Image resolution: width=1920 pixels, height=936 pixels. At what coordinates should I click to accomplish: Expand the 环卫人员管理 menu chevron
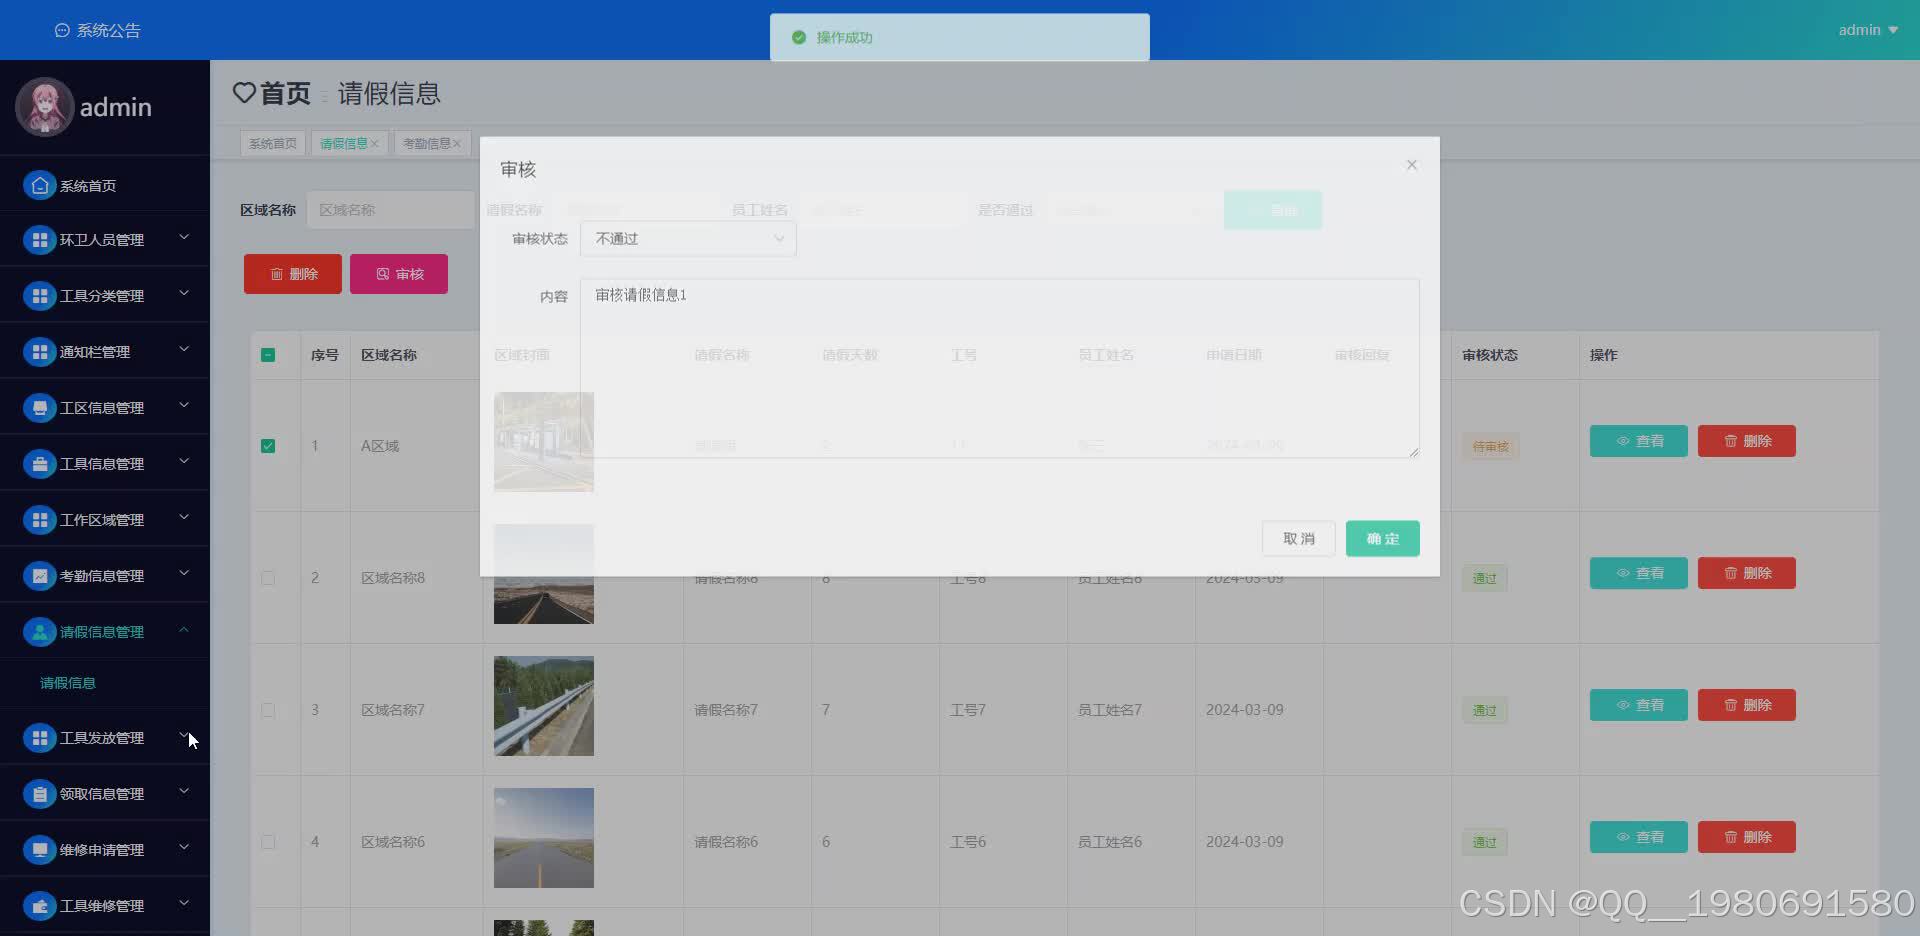184,237
